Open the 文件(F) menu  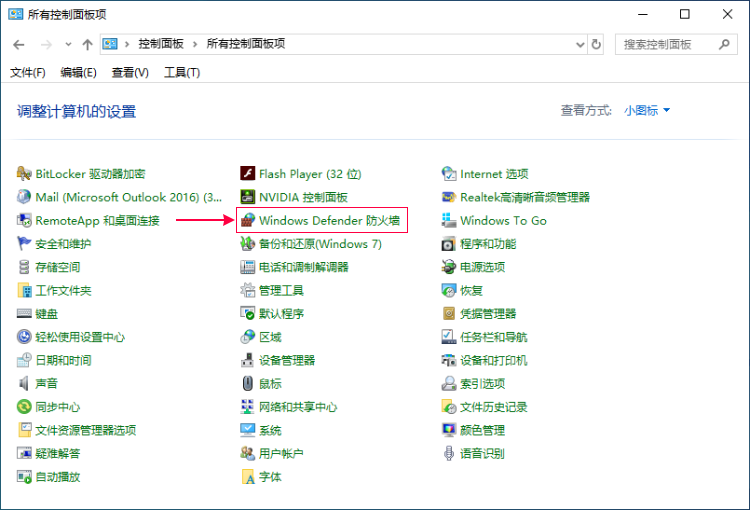pos(28,72)
